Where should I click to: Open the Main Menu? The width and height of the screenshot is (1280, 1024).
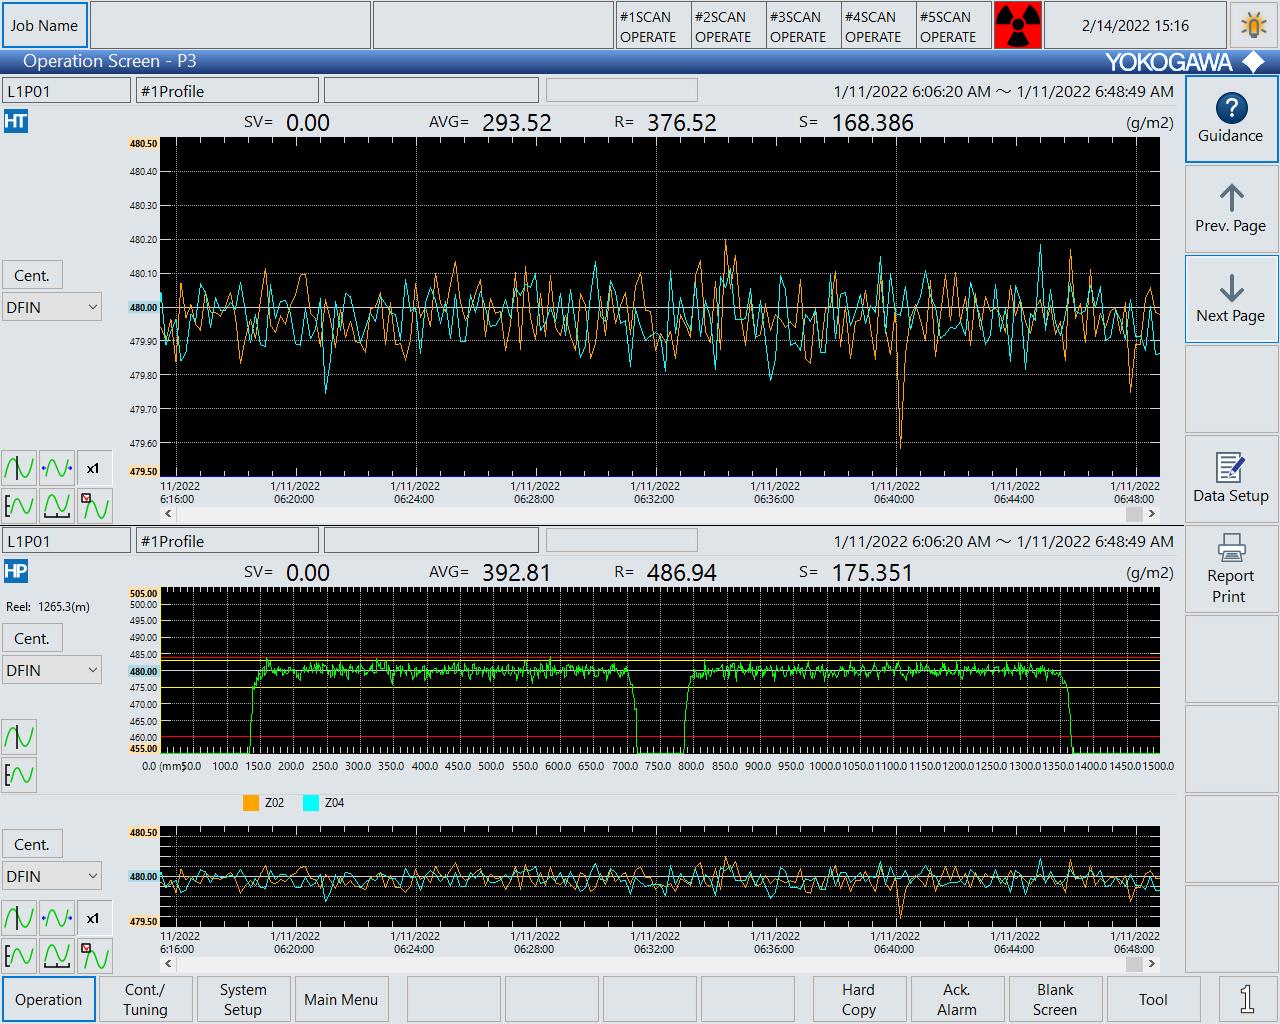[341, 999]
